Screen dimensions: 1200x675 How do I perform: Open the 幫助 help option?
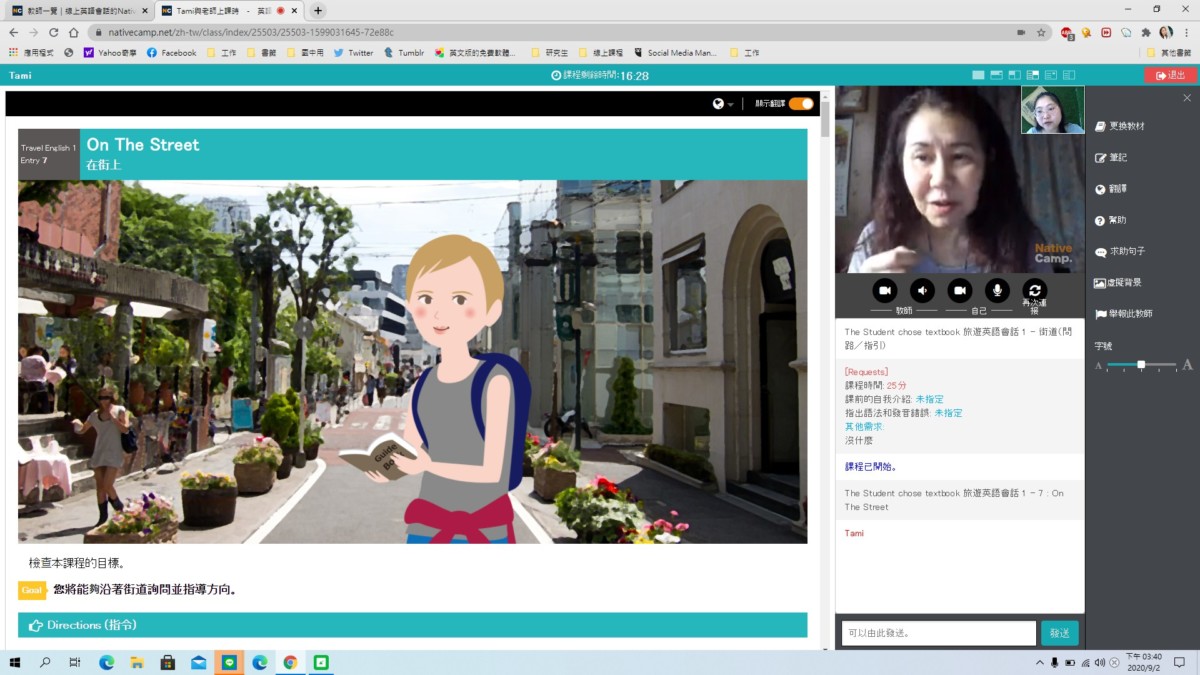1110,220
